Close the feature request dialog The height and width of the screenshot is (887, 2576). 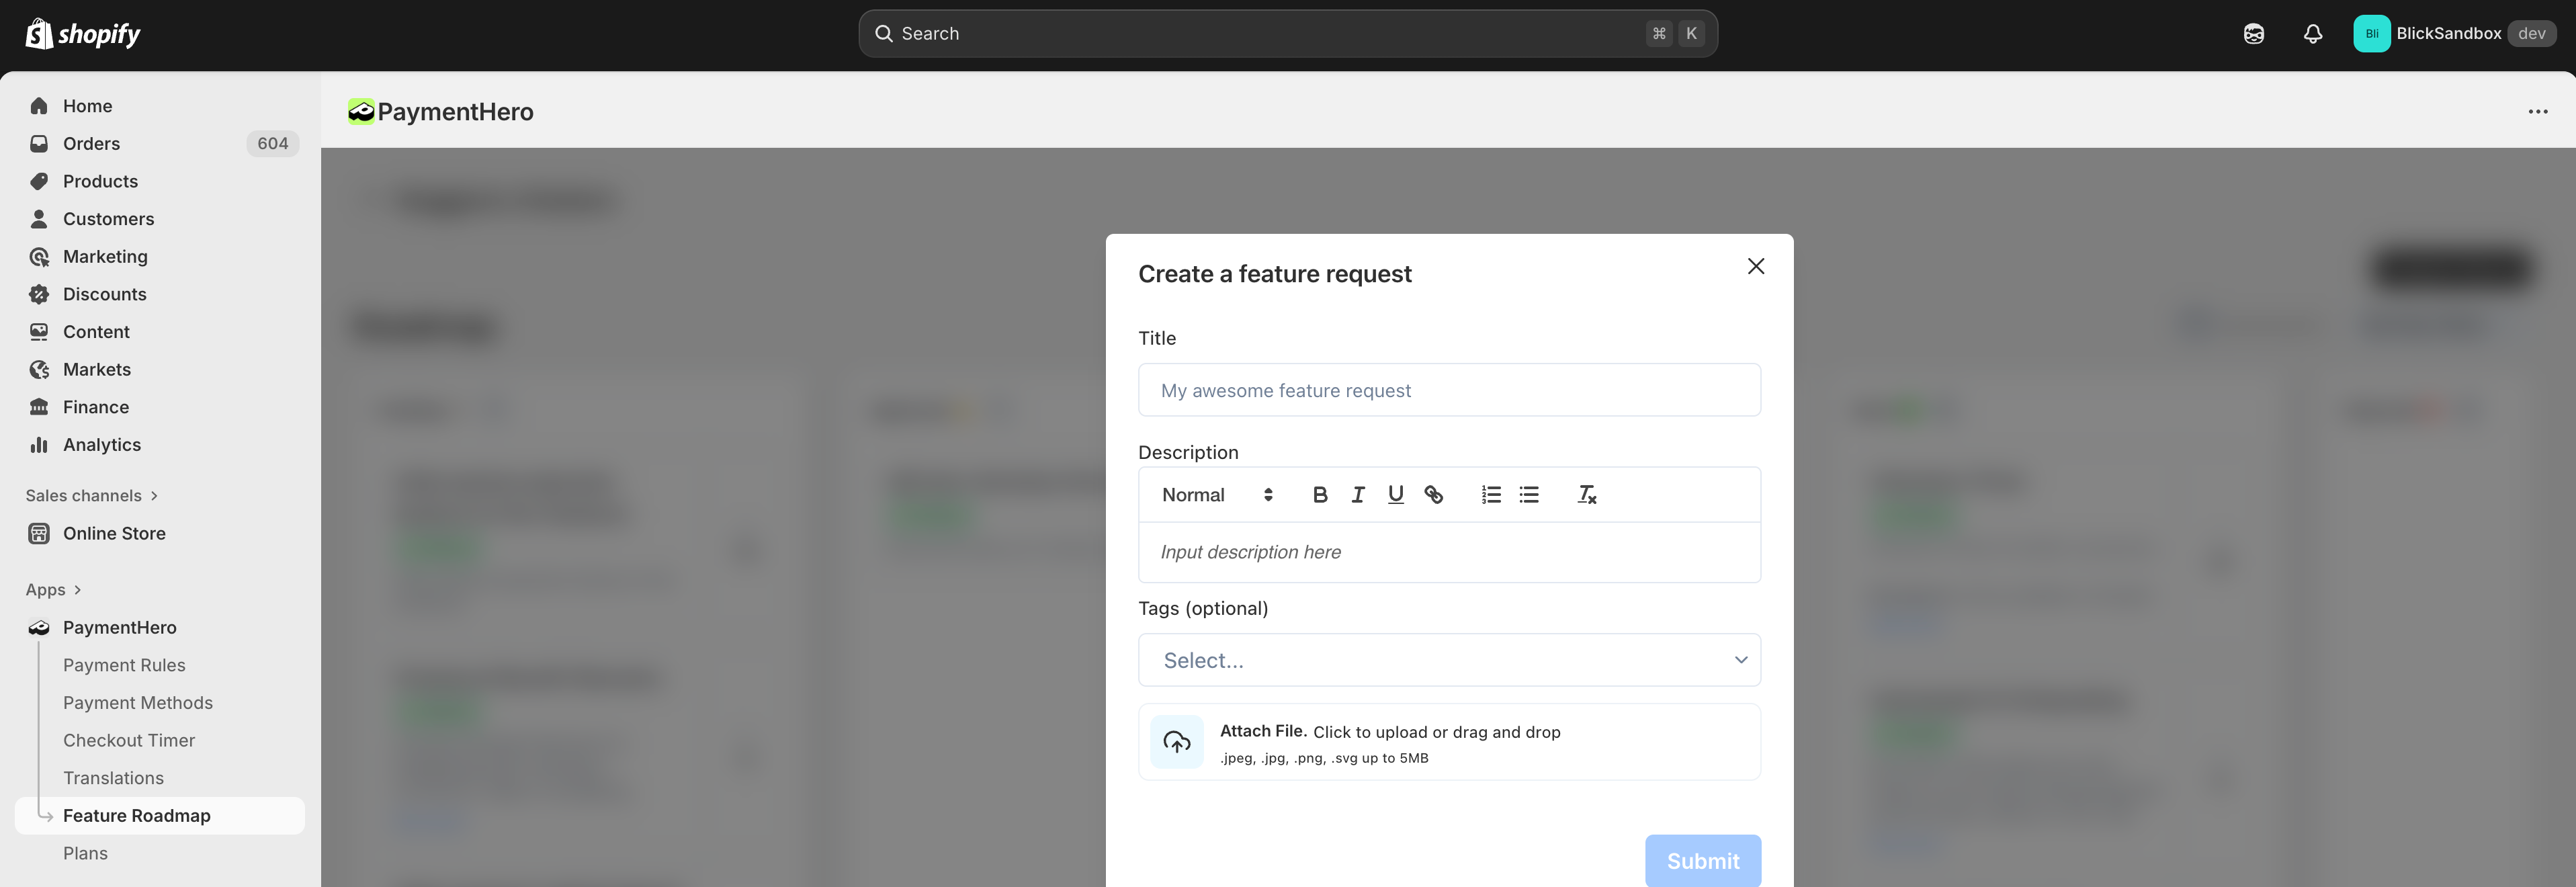tap(1756, 266)
